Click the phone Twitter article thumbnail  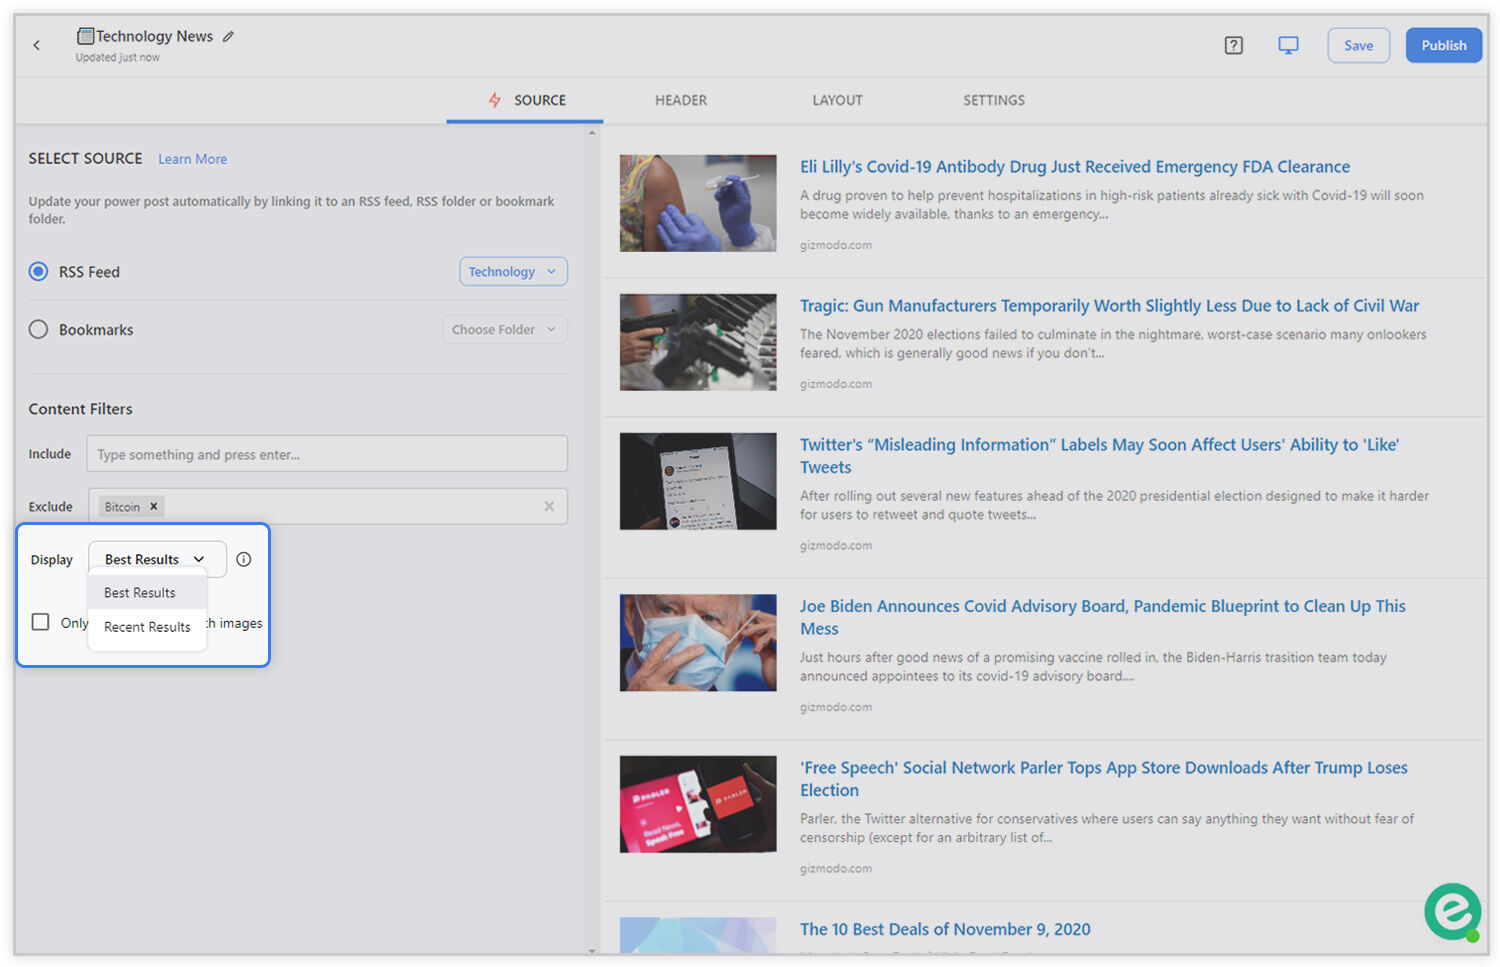pos(698,481)
